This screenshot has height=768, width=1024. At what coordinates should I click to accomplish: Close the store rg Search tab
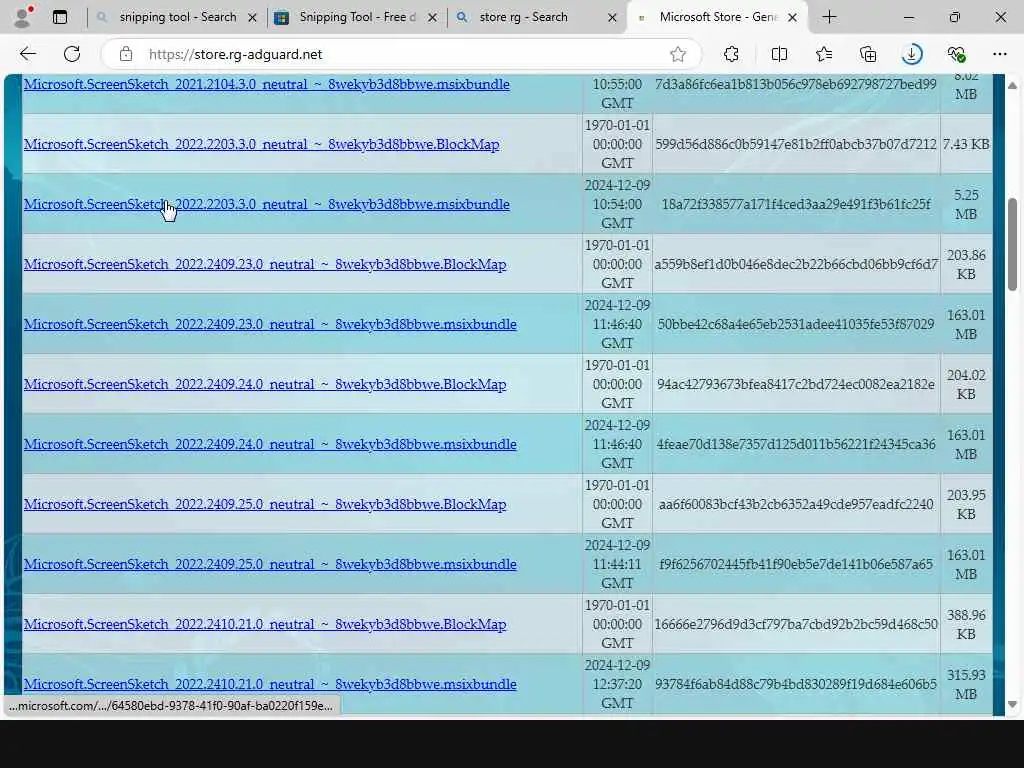tap(612, 18)
